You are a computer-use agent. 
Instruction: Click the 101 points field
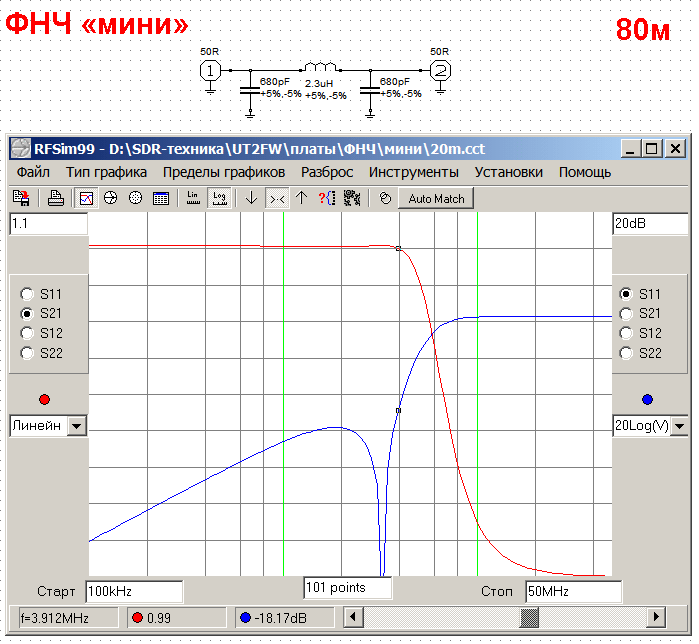coord(348,588)
